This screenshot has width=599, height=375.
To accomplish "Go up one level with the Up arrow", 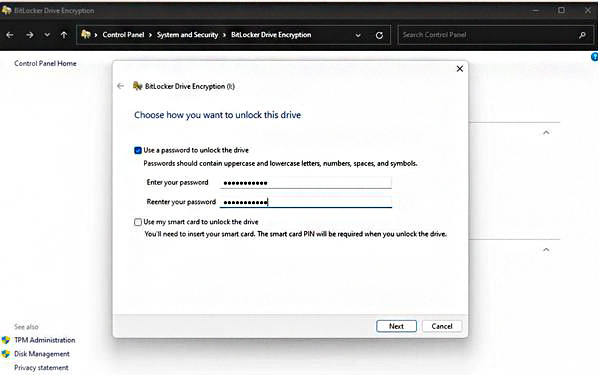I will point(64,35).
